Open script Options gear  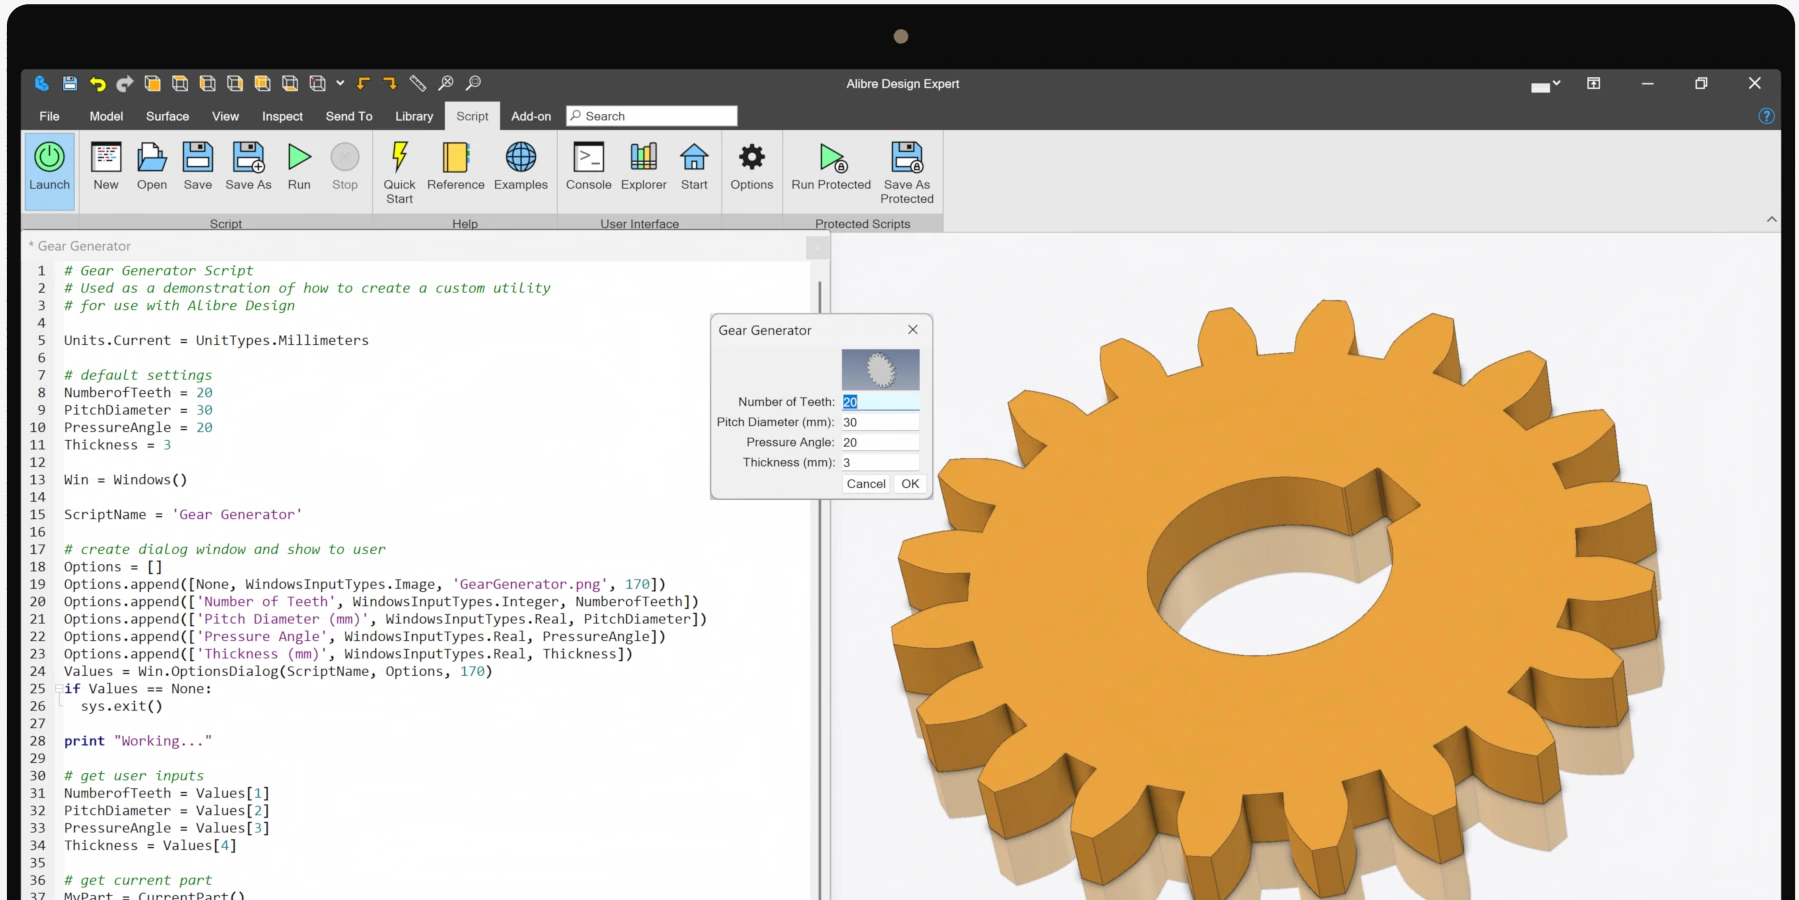point(752,166)
